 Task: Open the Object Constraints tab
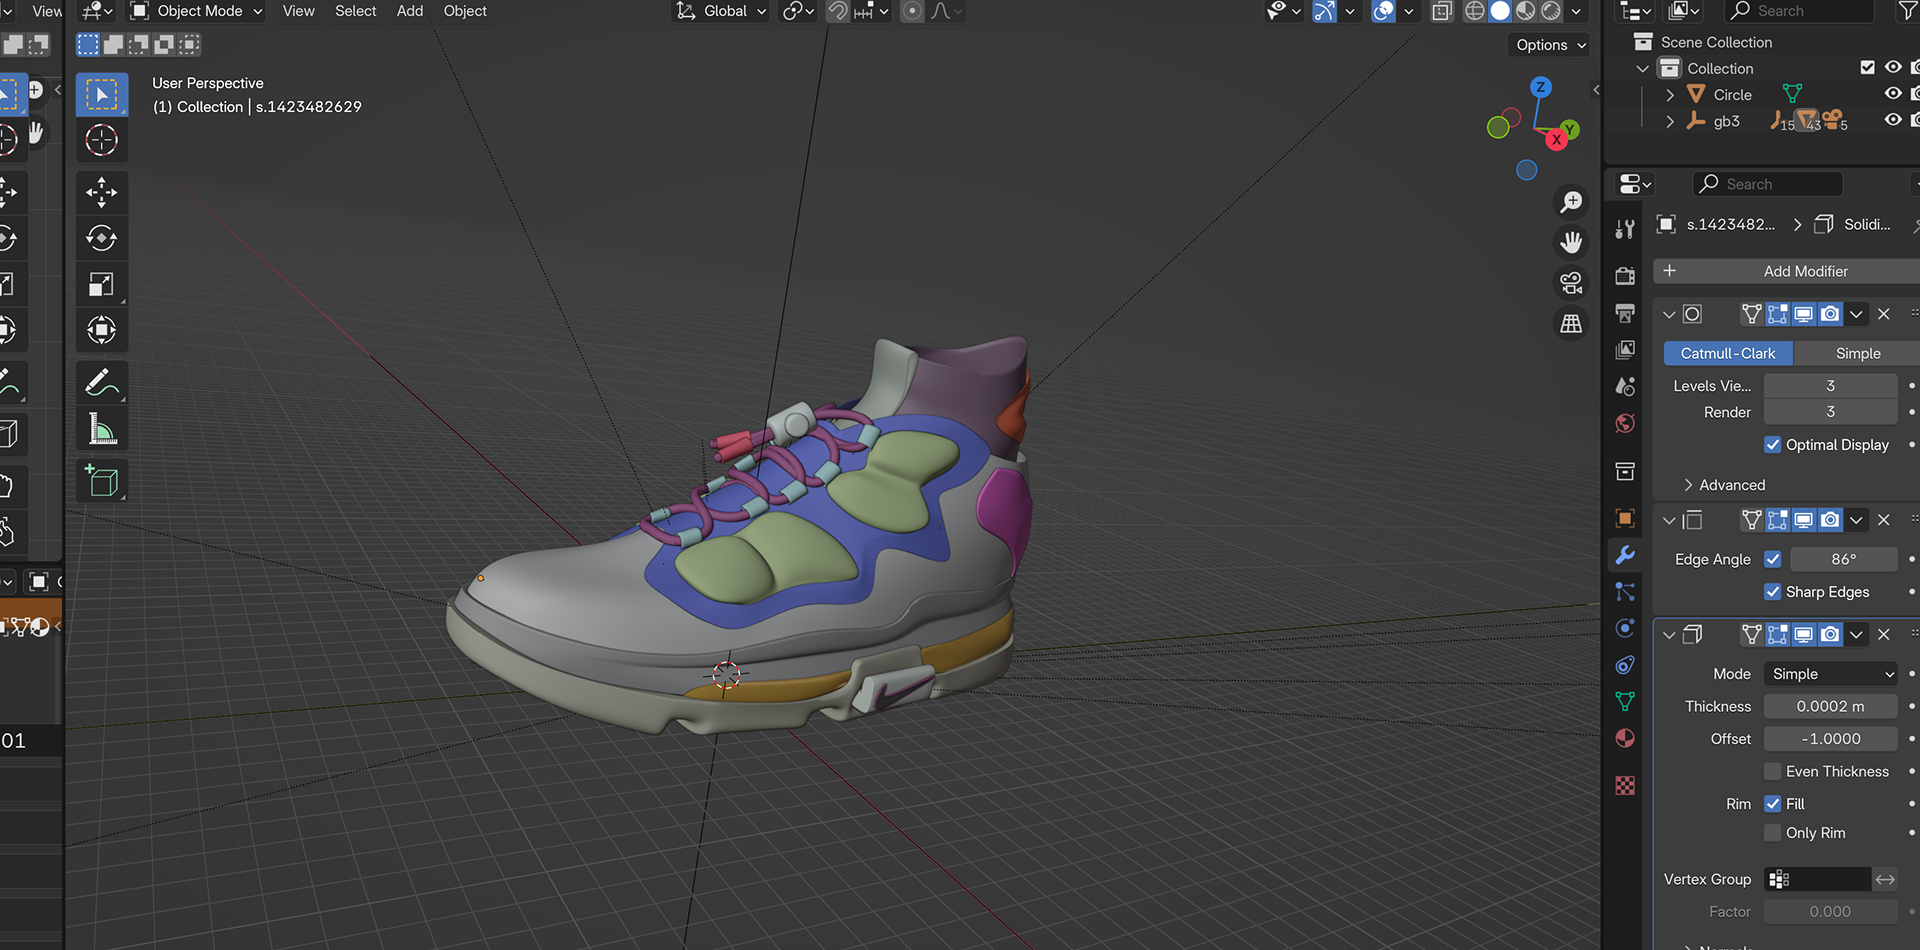point(1625,665)
